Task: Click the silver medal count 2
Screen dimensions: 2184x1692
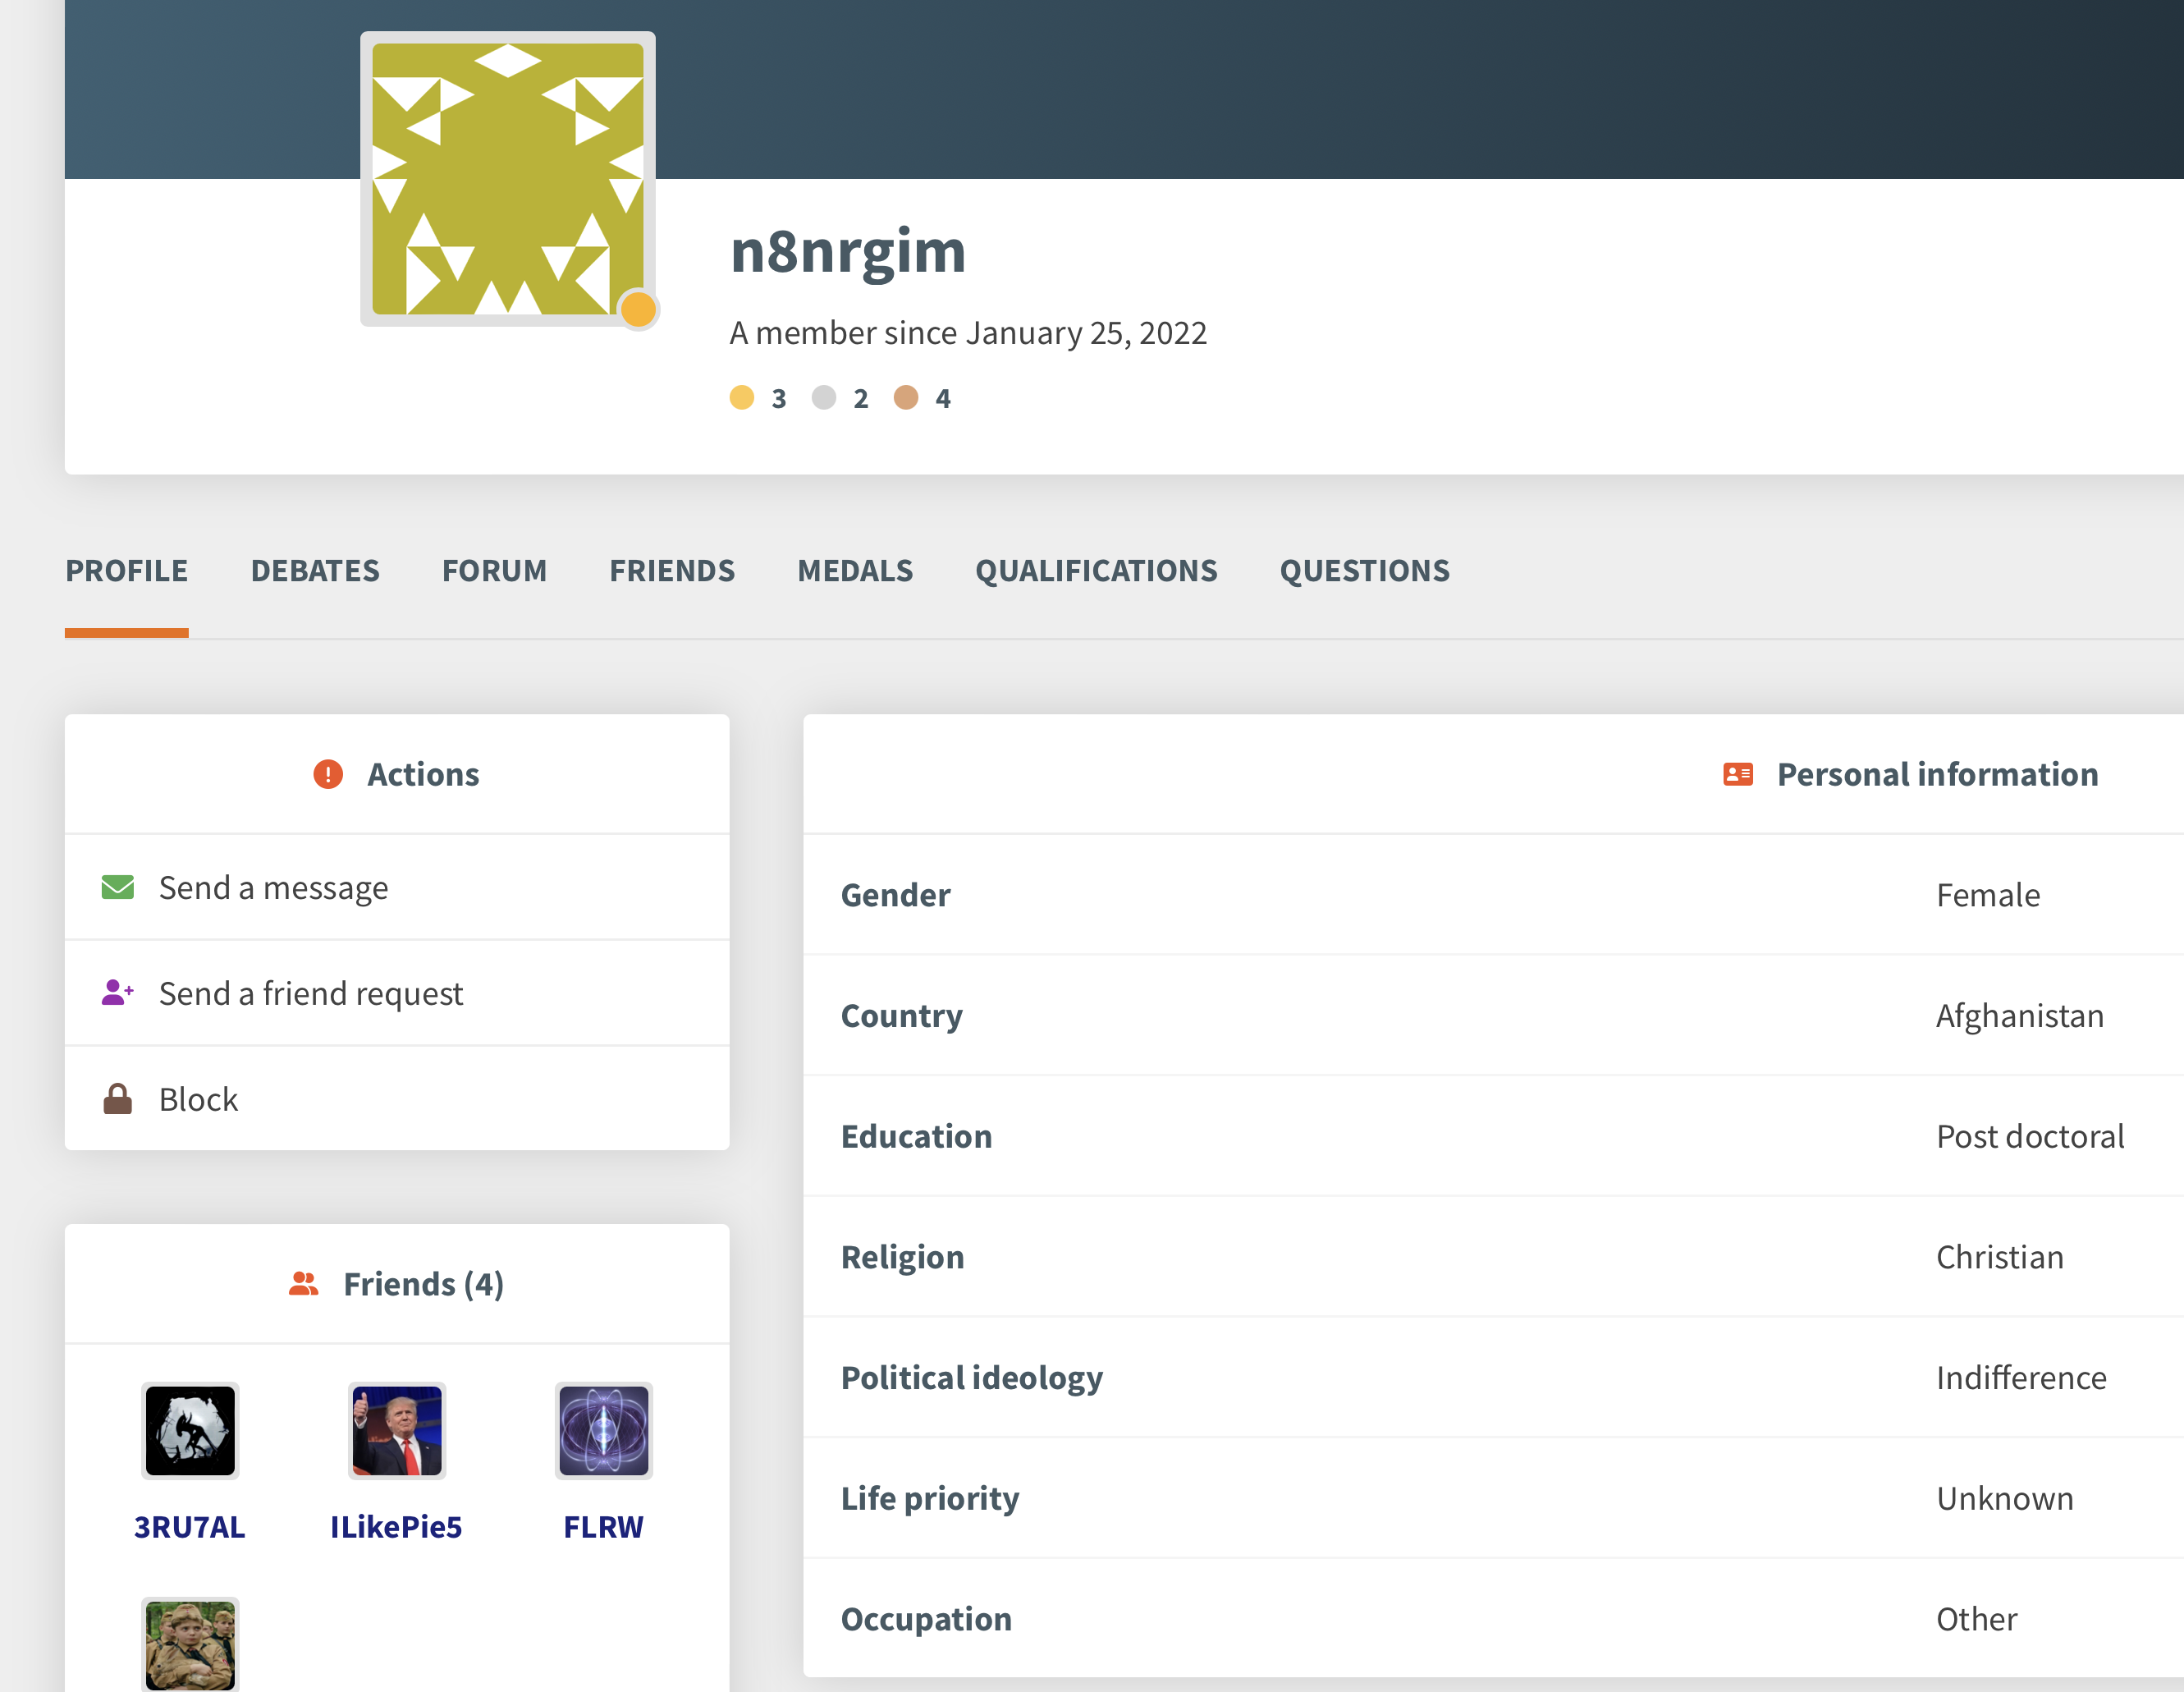Action: pyautogui.click(x=861, y=399)
